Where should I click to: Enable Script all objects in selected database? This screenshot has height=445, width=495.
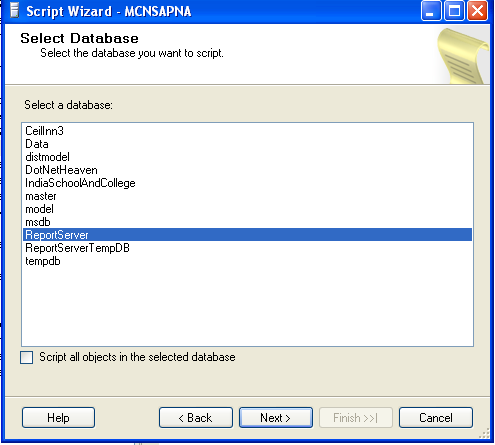tap(27, 357)
